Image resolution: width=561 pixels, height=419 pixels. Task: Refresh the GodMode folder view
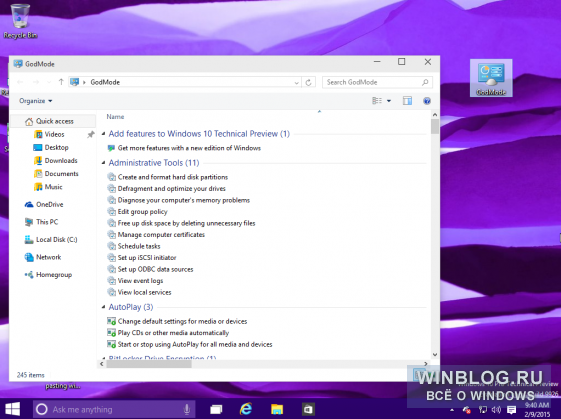(x=308, y=82)
